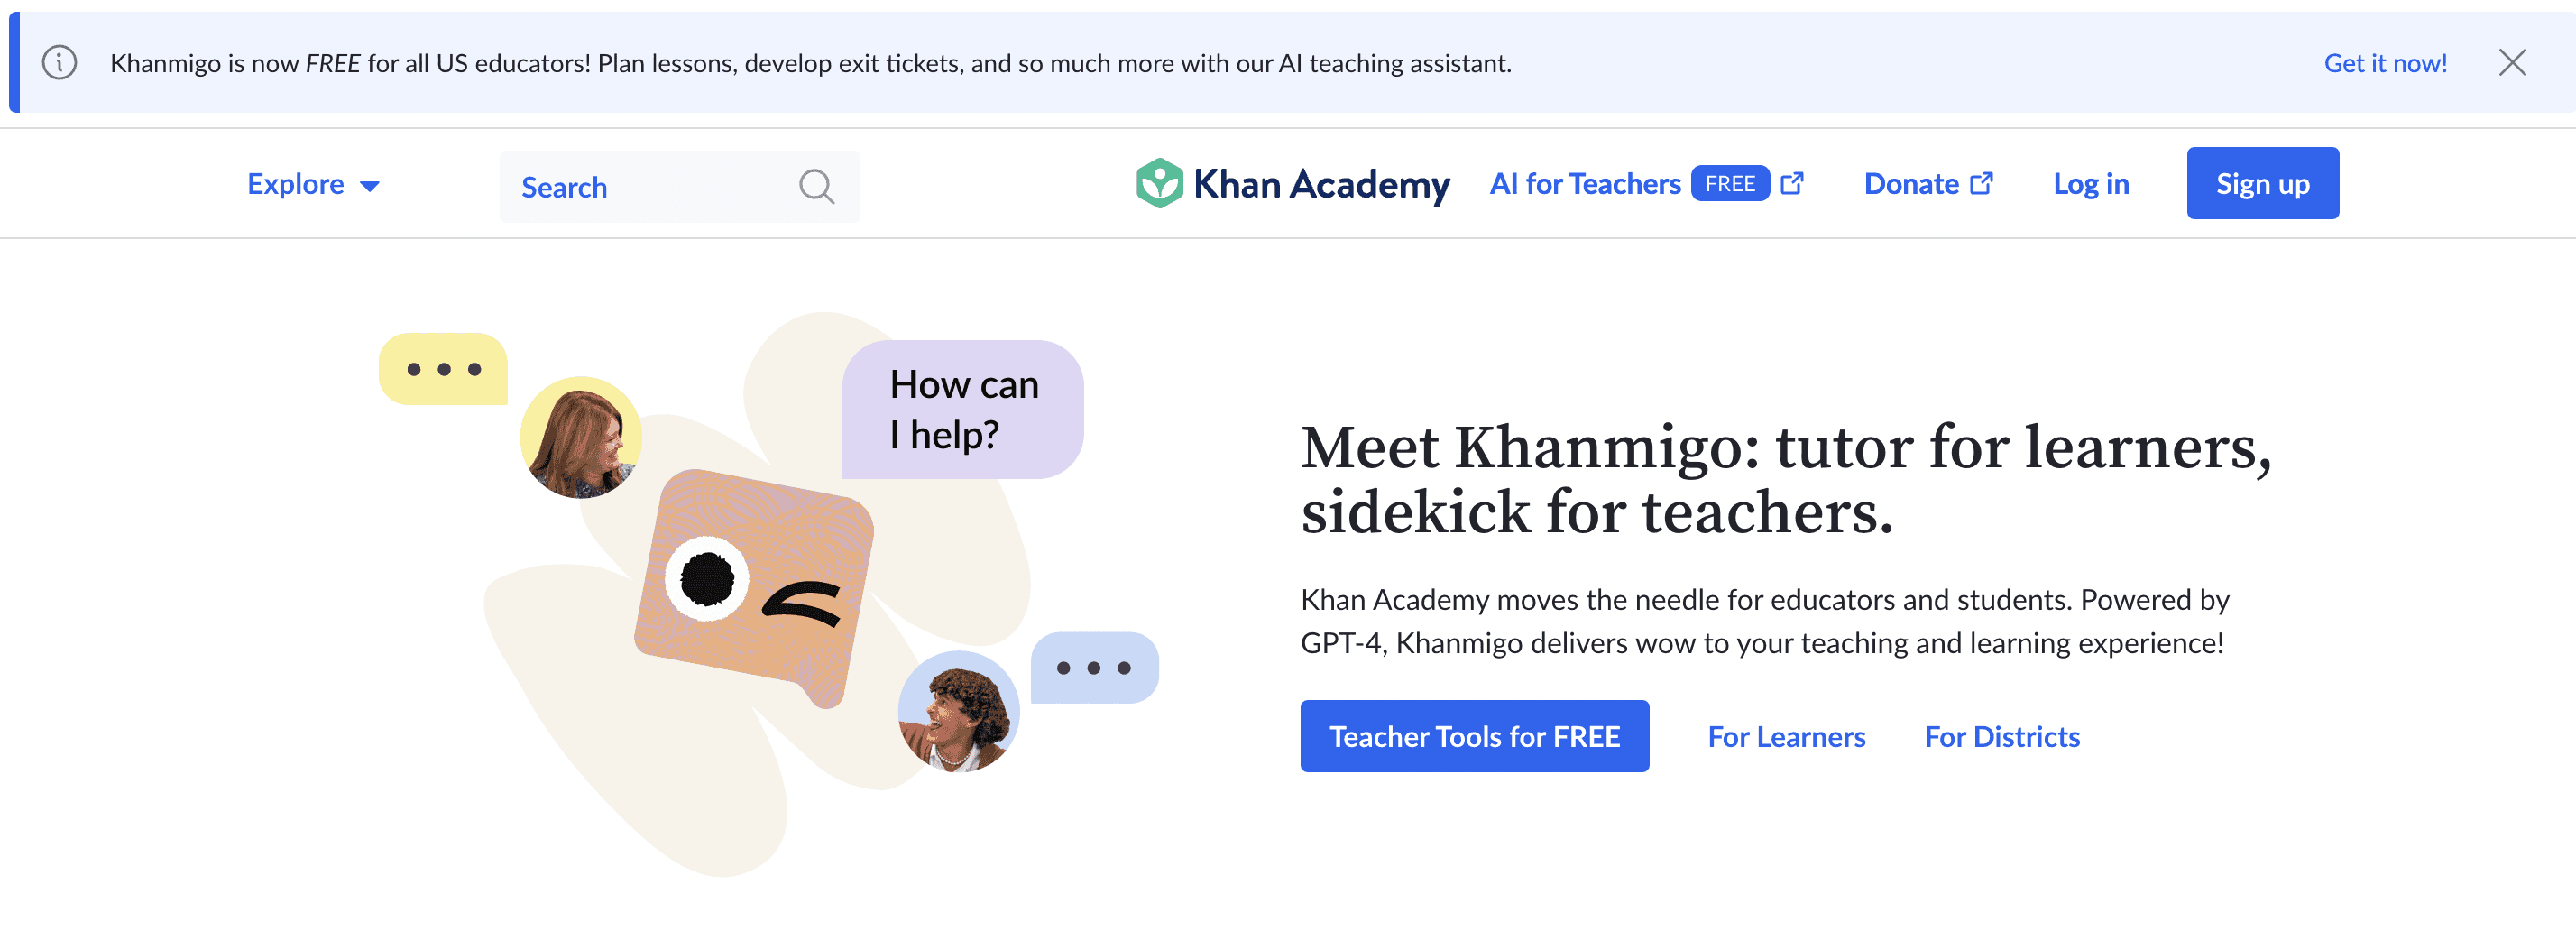Click the Khan Academy leaf logo

[1160, 183]
